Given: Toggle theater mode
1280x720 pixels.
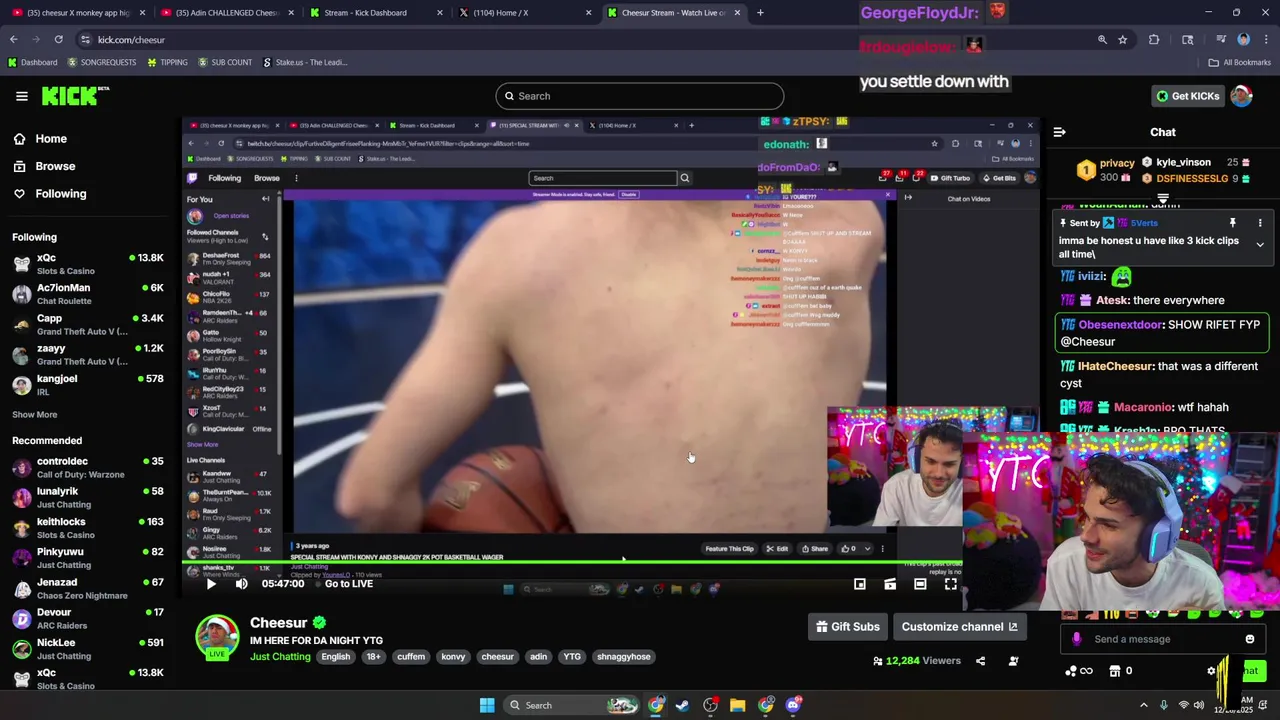Looking at the screenshot, I should (x=920, y=584).
